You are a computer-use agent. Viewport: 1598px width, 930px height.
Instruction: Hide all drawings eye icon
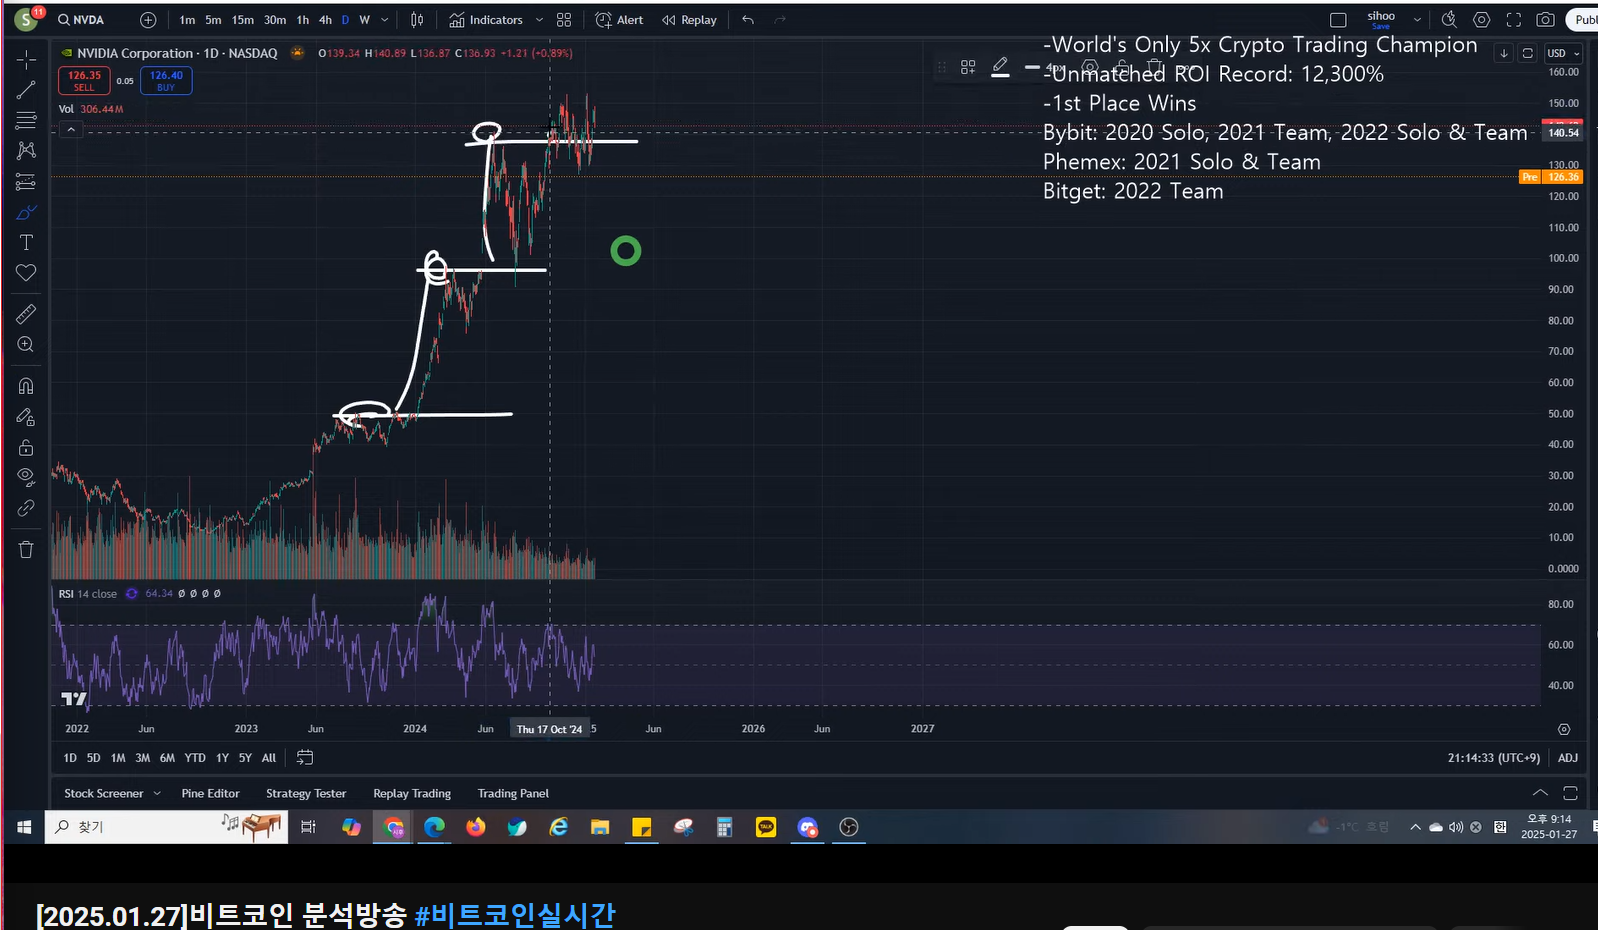click(26, 477)
